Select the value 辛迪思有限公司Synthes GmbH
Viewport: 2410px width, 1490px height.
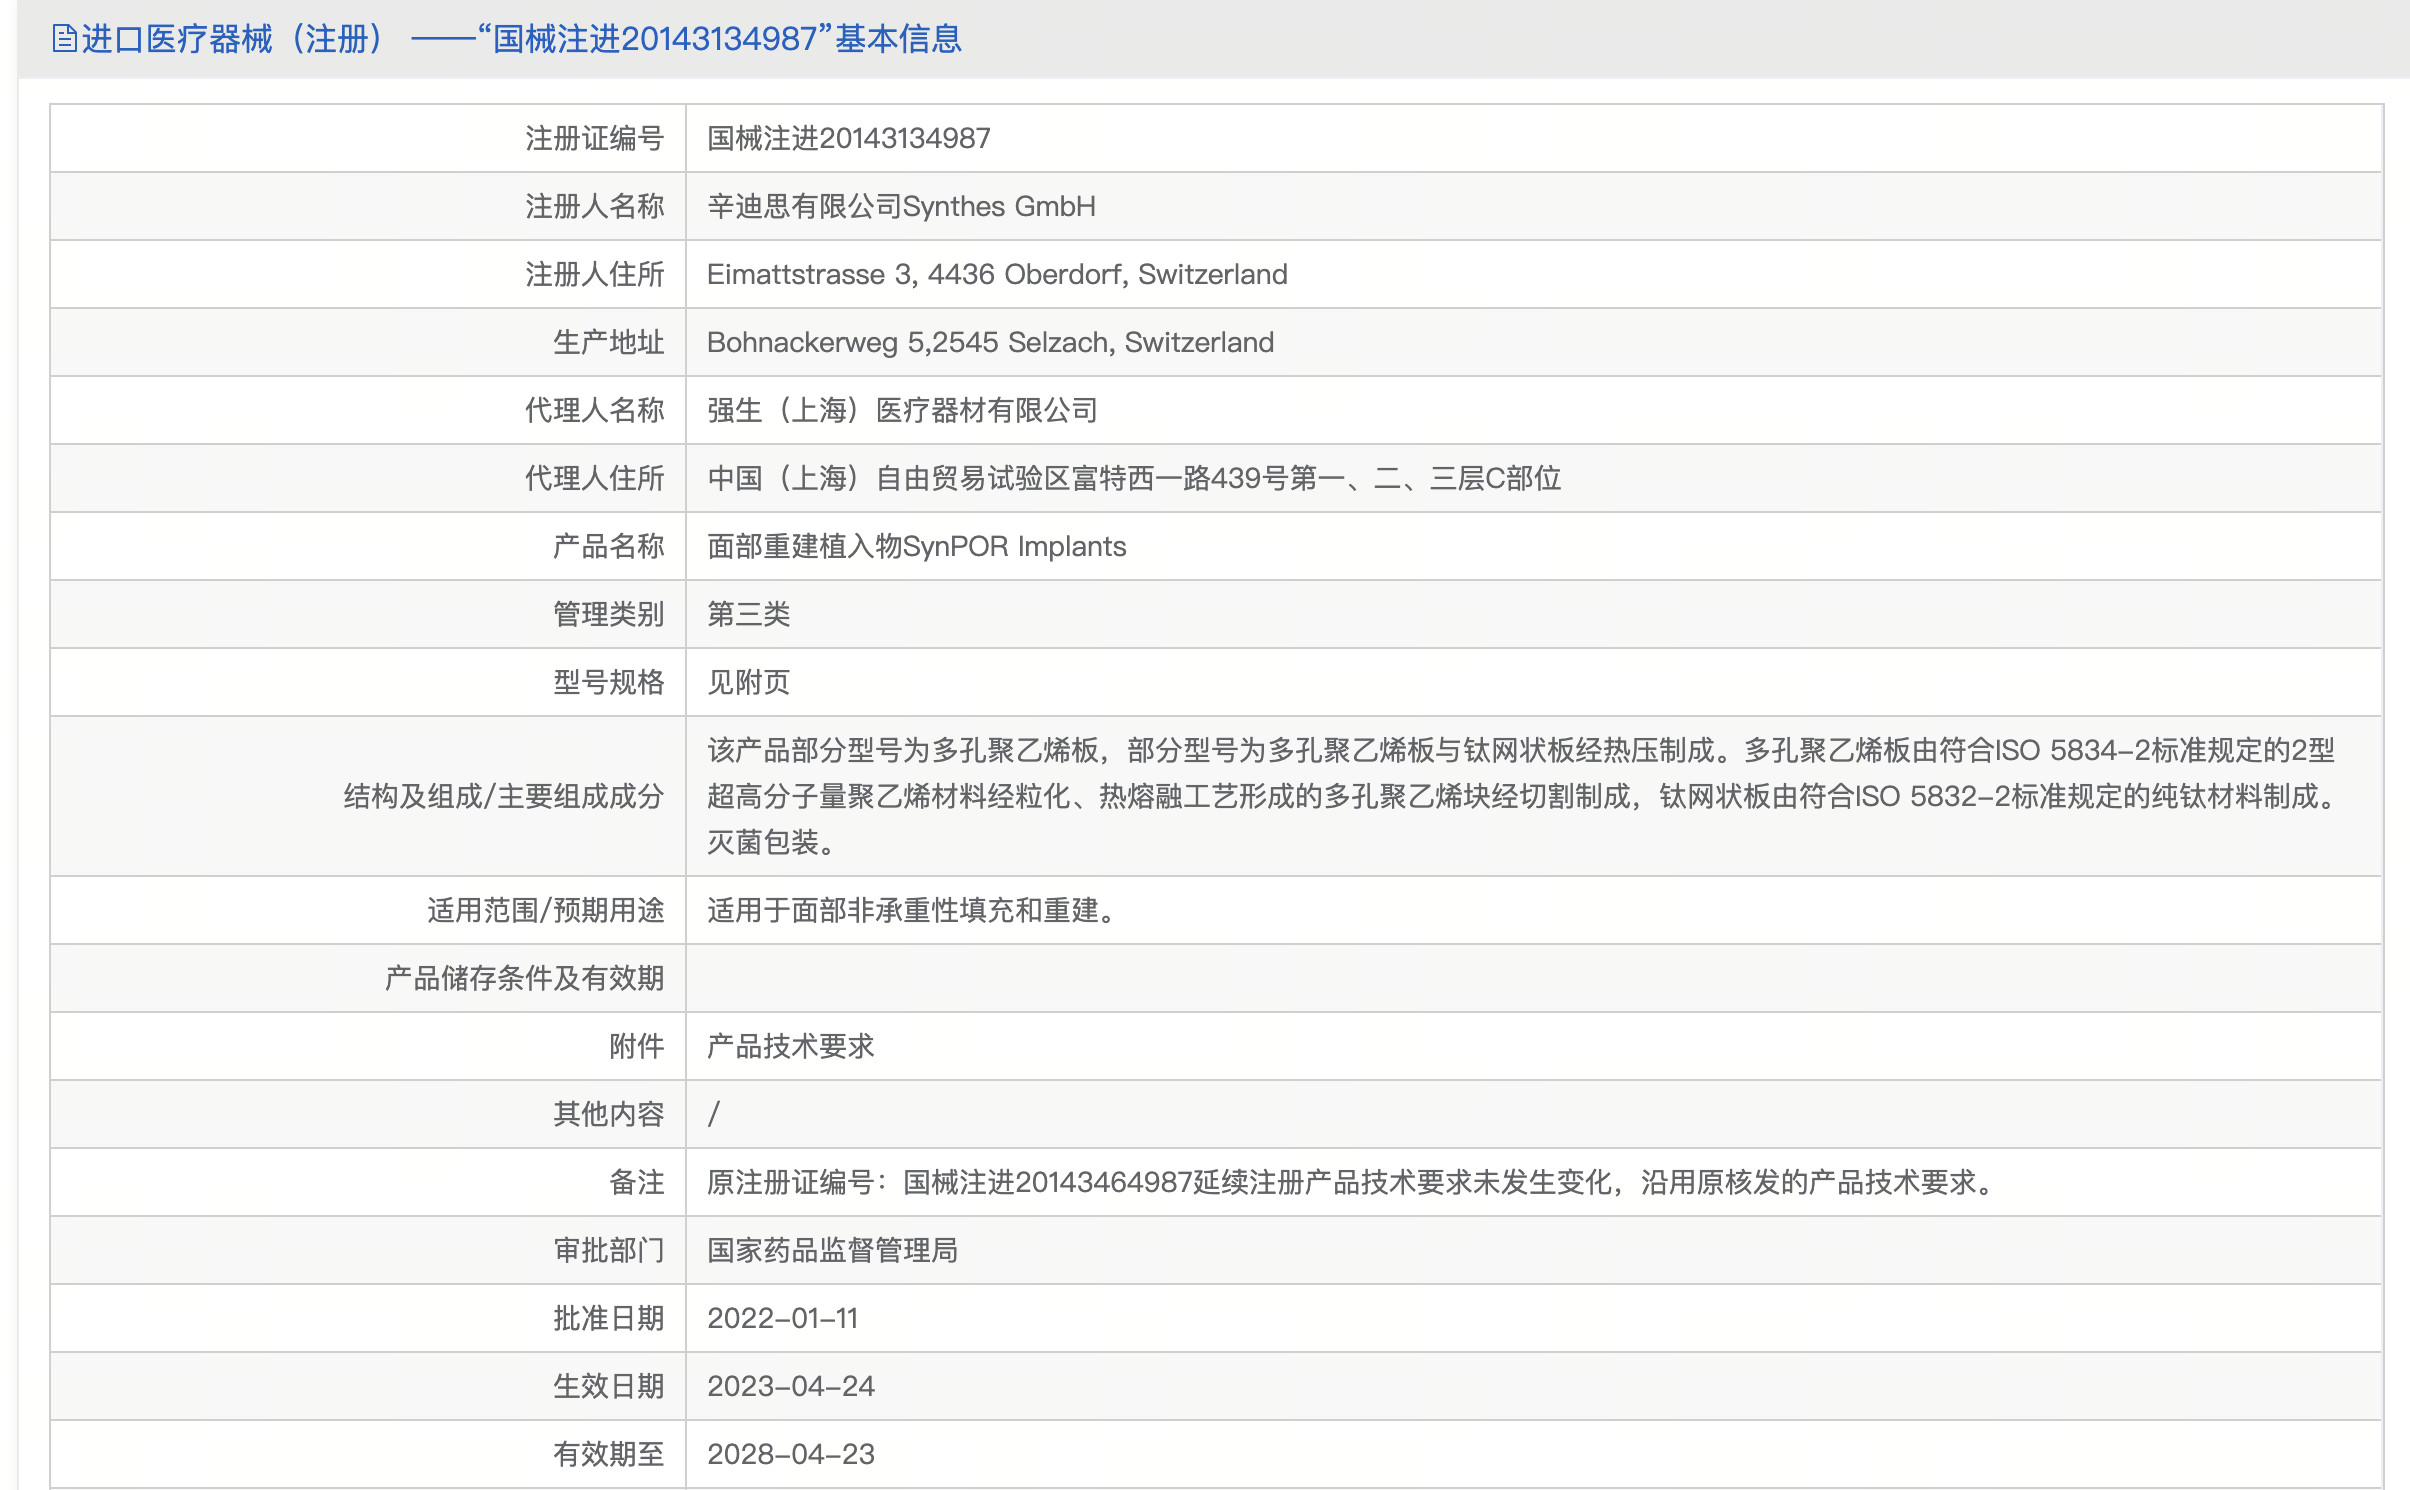[901, 206]
